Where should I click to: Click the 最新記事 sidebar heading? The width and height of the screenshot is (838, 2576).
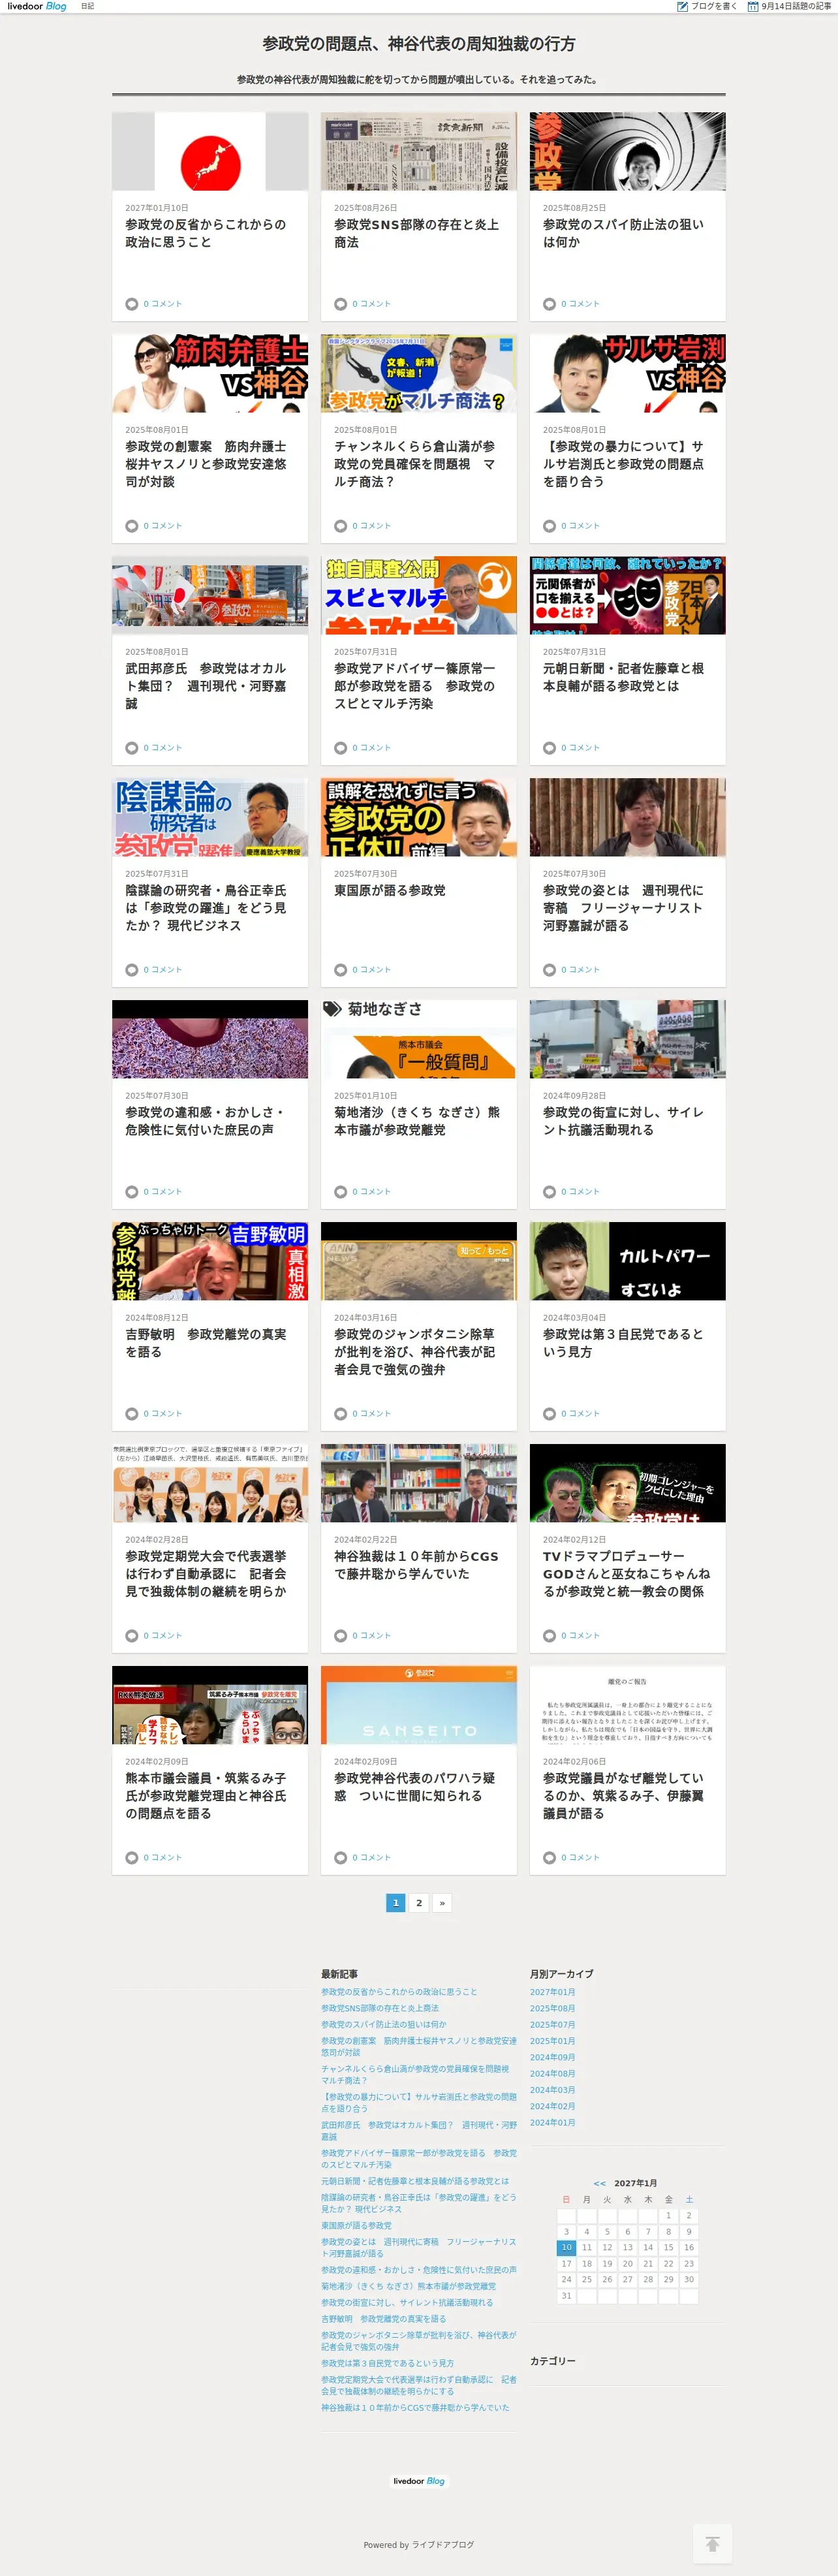pyautogui.click(x=339, y=1974)
